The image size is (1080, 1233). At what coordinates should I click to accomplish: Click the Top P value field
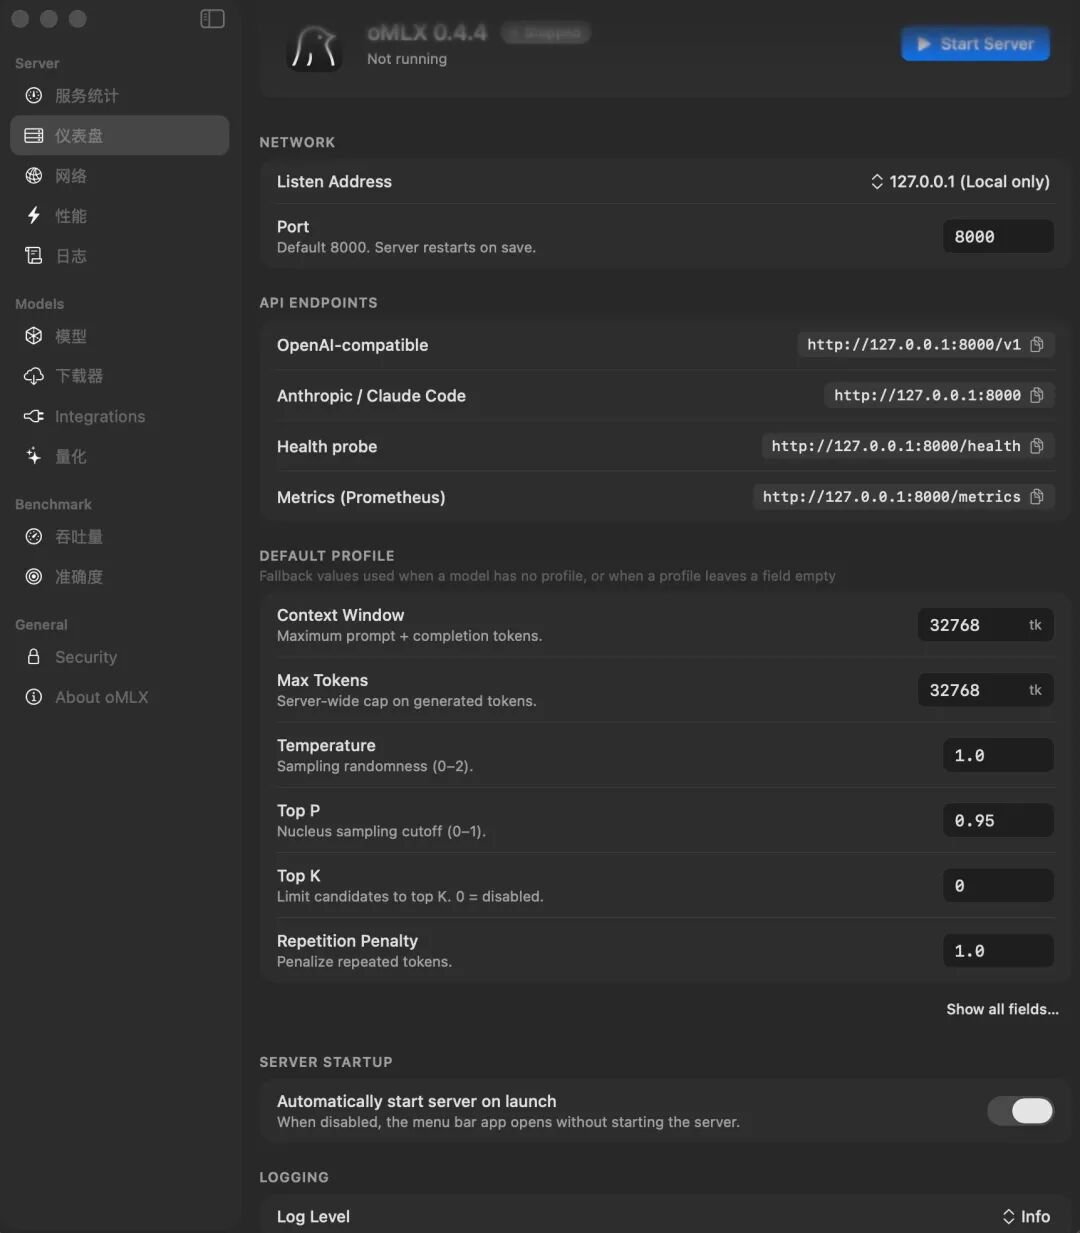[998, 820]
